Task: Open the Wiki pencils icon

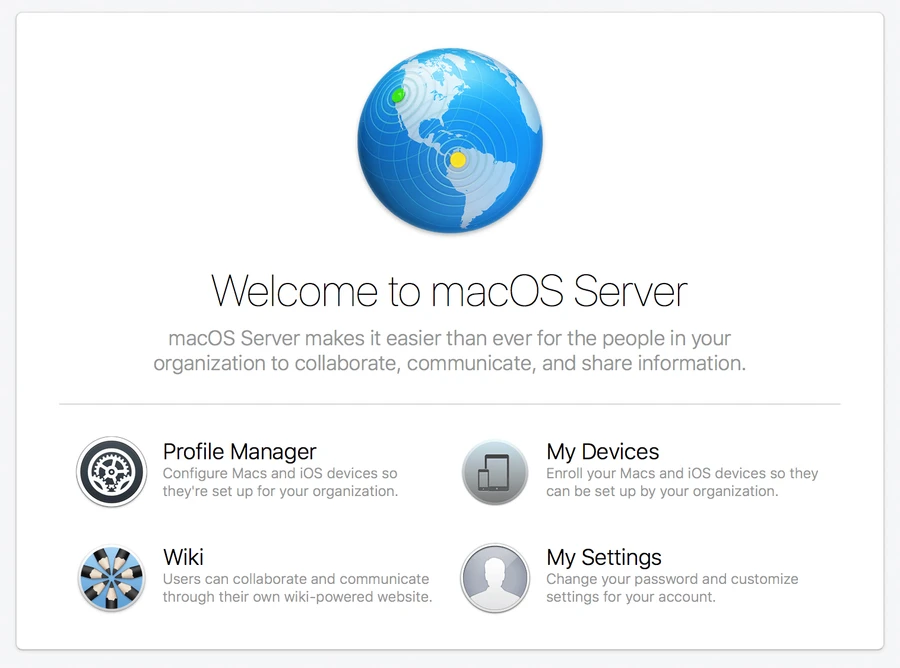Action: tap(111, 578)
